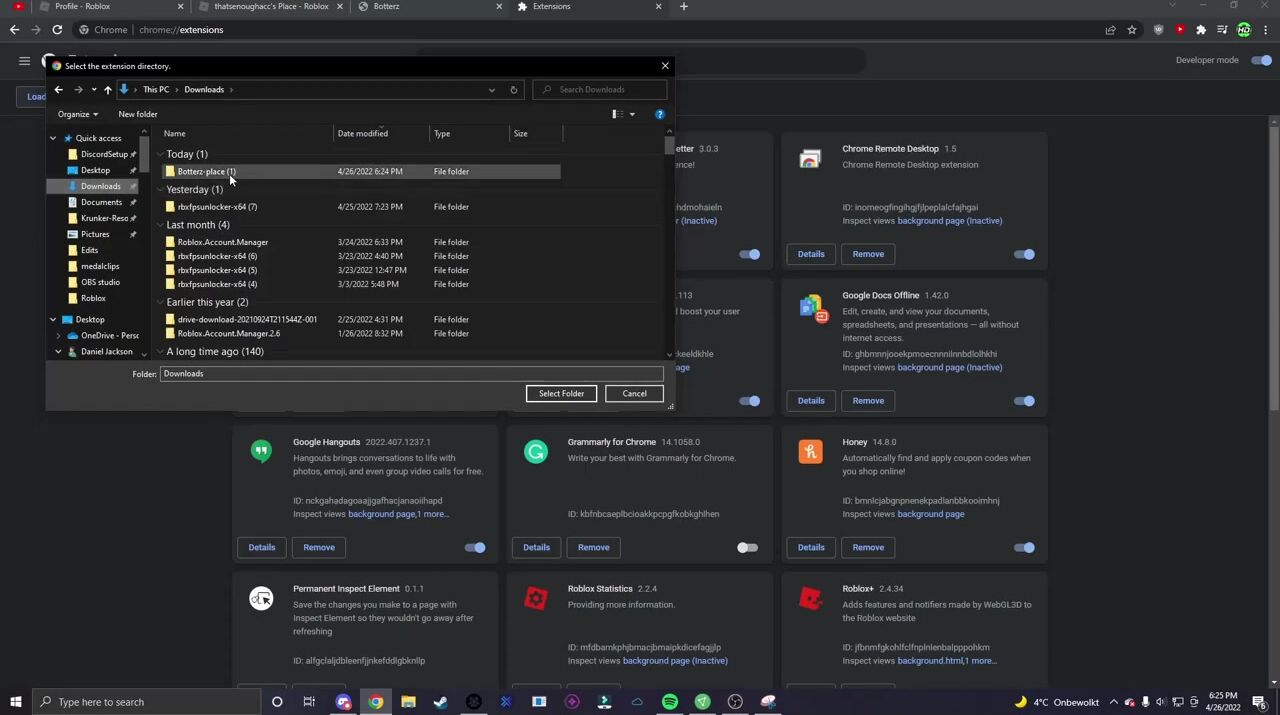Open Details for Google Hangouts extension

(x=262, y=547)
